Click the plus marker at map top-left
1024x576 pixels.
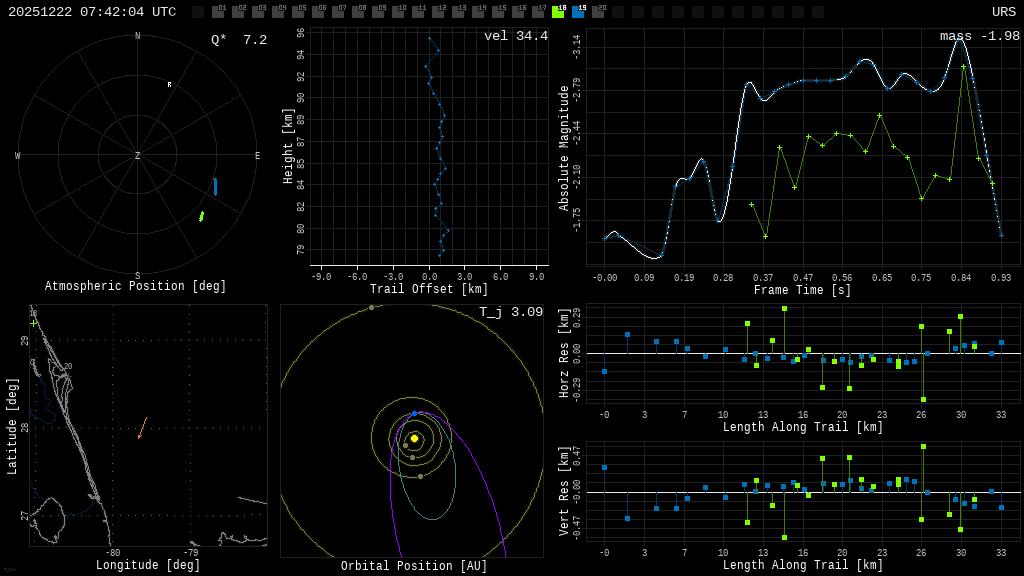(34, 323)
